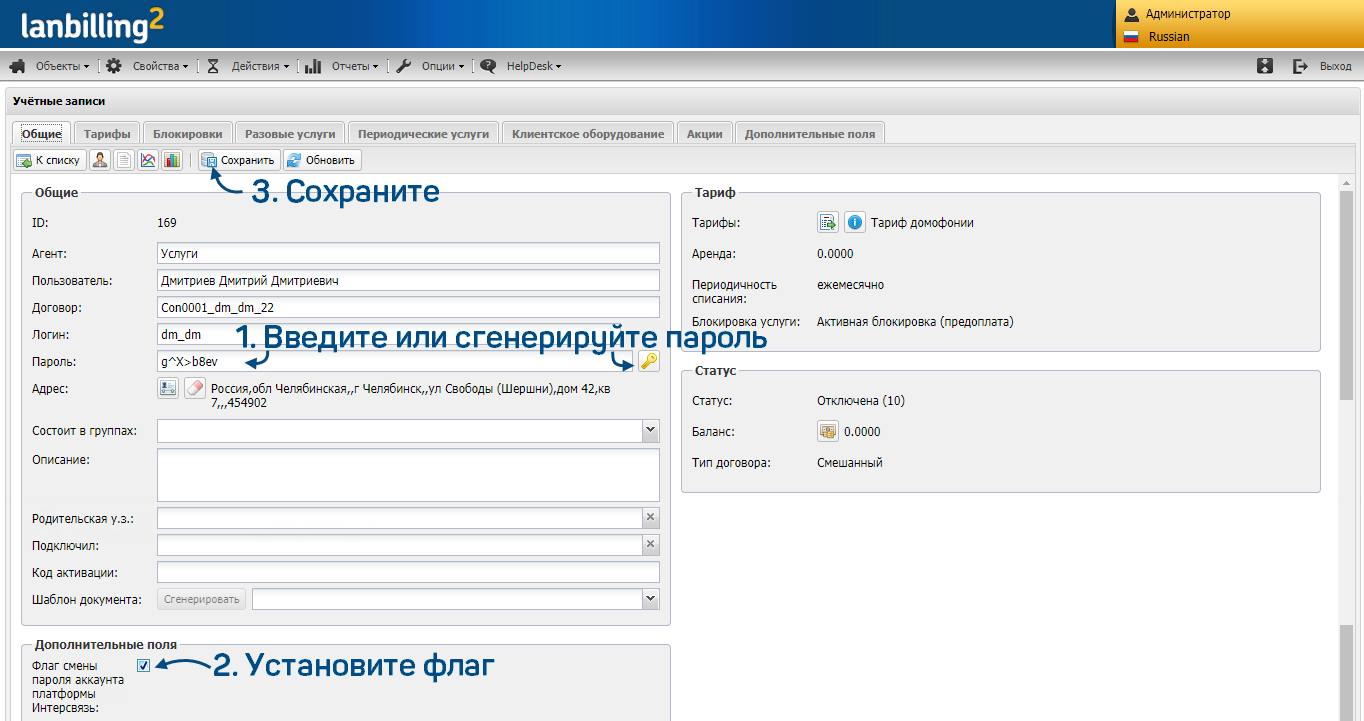Clear the Подключил field with X
Screen dimensions: 1364x721
(651, 544)
